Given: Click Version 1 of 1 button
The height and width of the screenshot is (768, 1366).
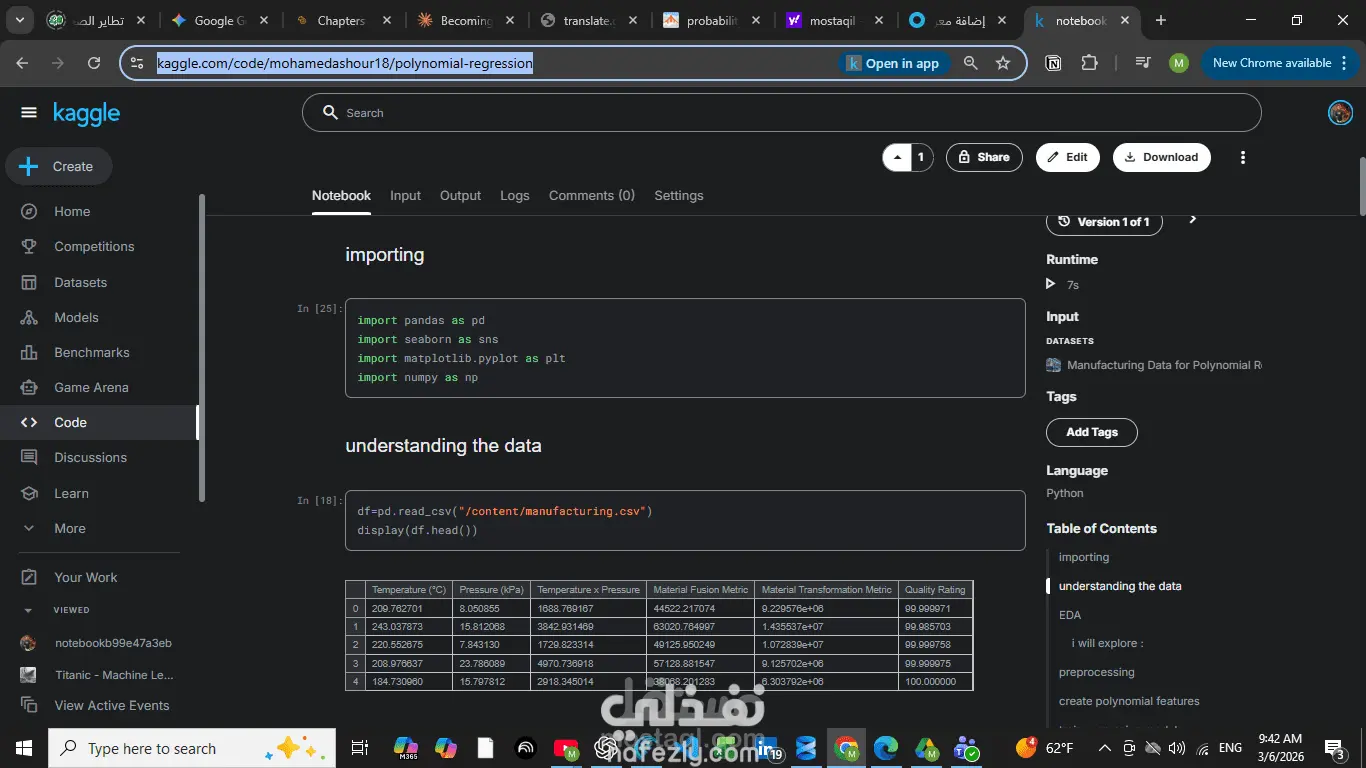Looking at the screenshot, I should pos(1104,221).
